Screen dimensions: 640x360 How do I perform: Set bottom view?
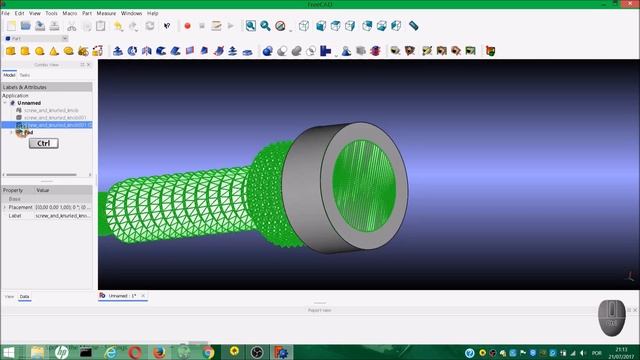coord(382,26)
